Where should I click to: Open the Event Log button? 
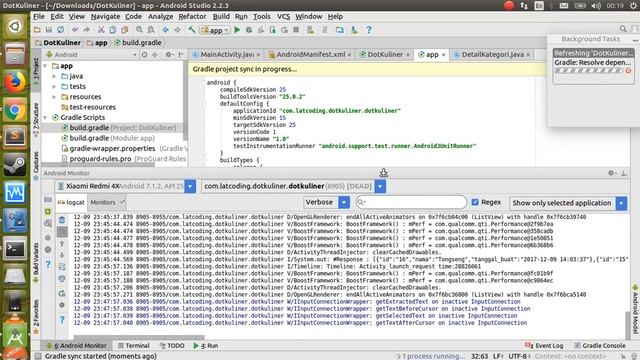[544, 345]
